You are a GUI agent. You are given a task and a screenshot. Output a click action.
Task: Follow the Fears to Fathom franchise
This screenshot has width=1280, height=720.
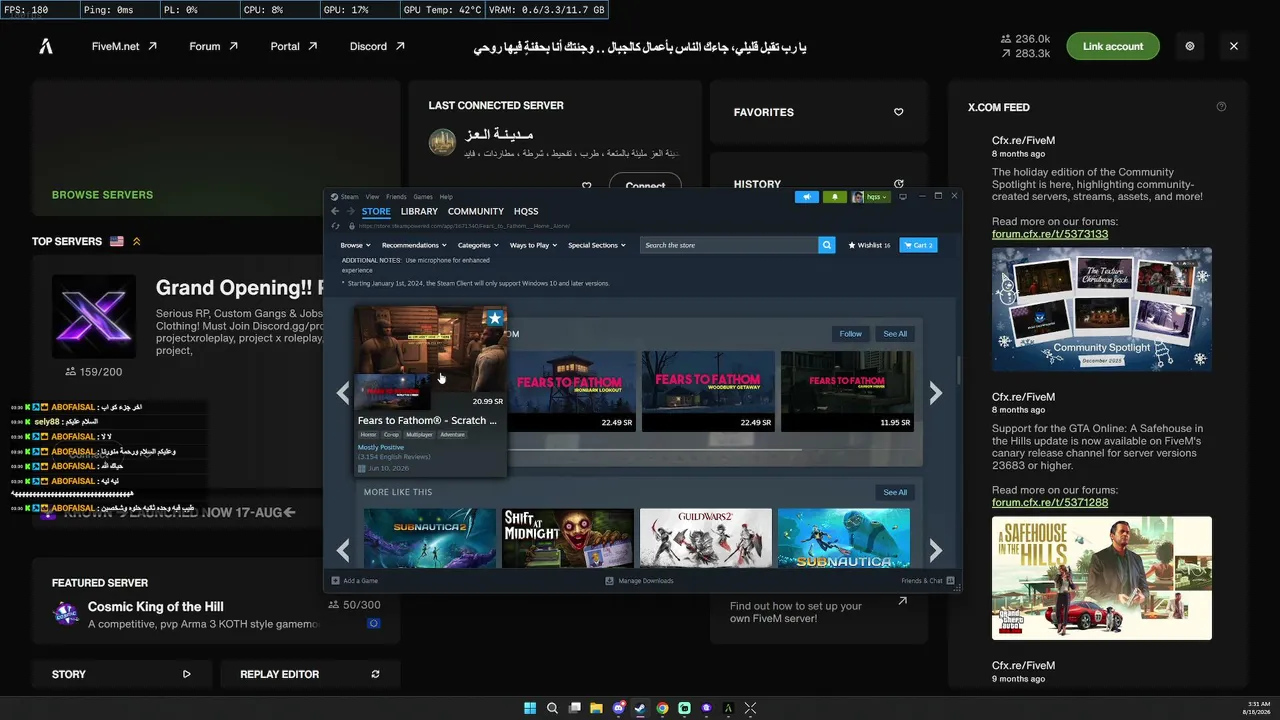coord(851,334)
